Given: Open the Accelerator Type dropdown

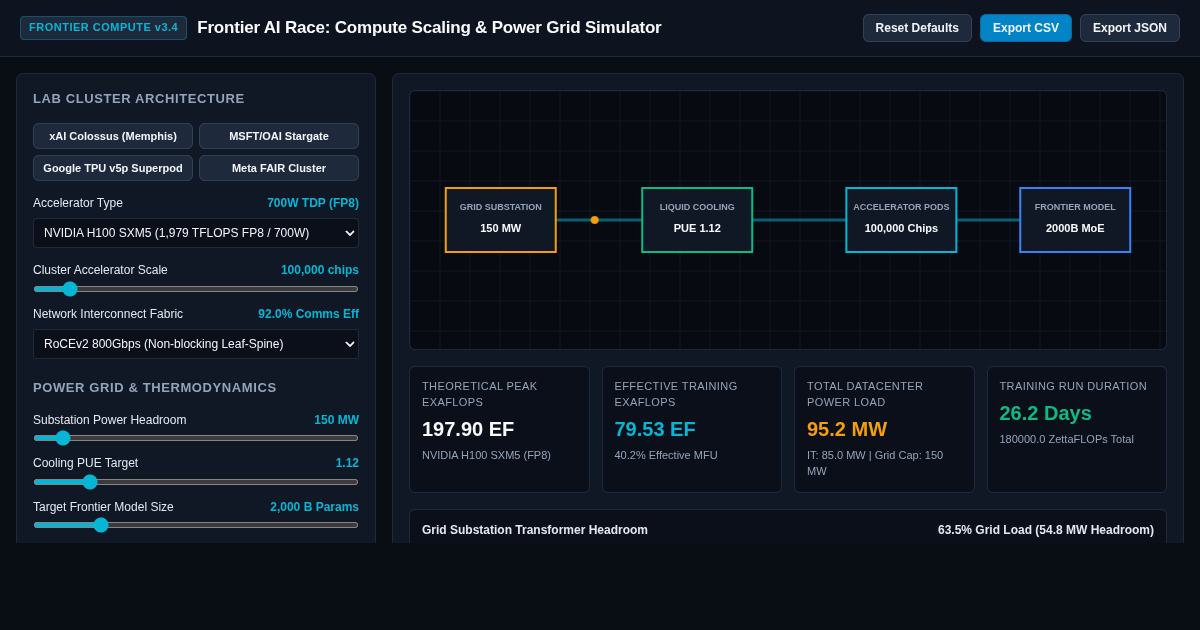Looking at the screenshot, I should coord(196,233).
